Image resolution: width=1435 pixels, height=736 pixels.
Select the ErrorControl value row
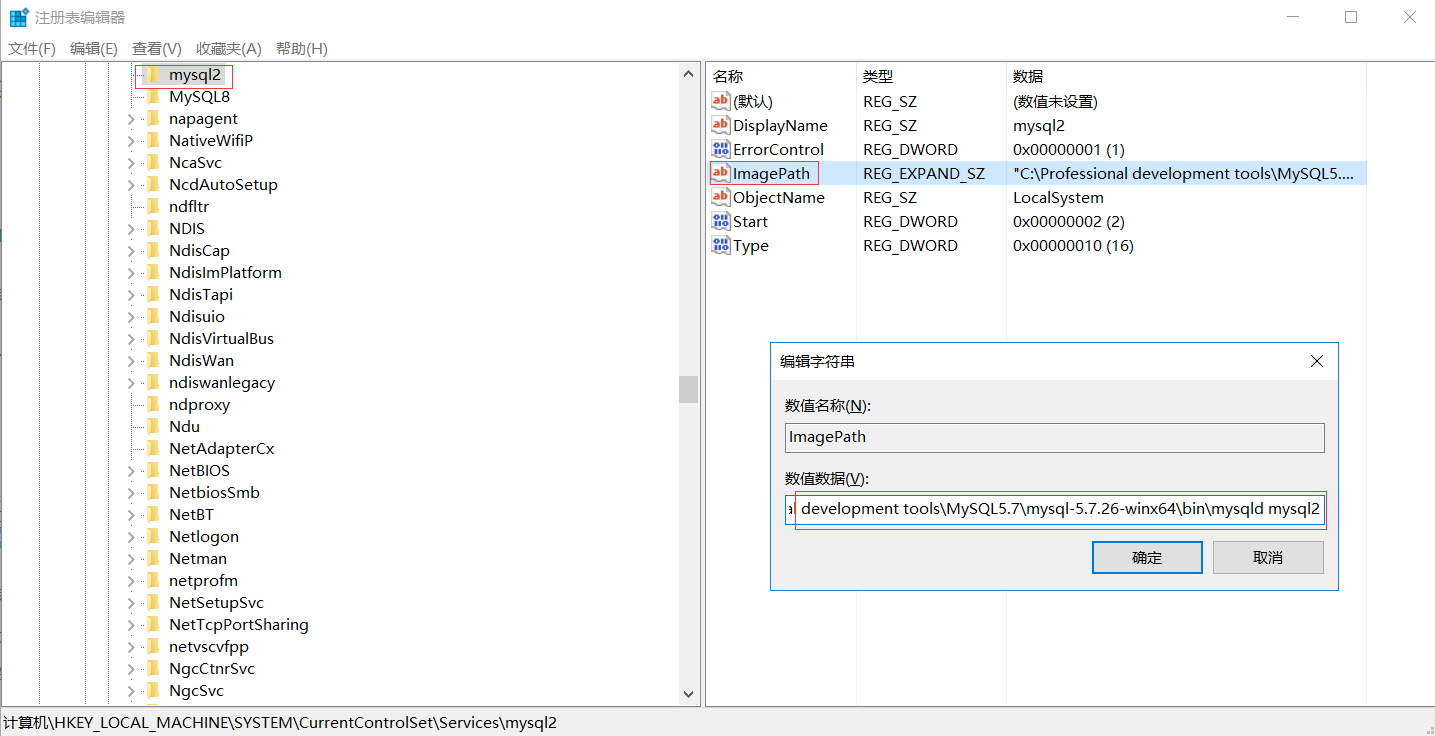pyautogui.click(x=1037, y=149)
